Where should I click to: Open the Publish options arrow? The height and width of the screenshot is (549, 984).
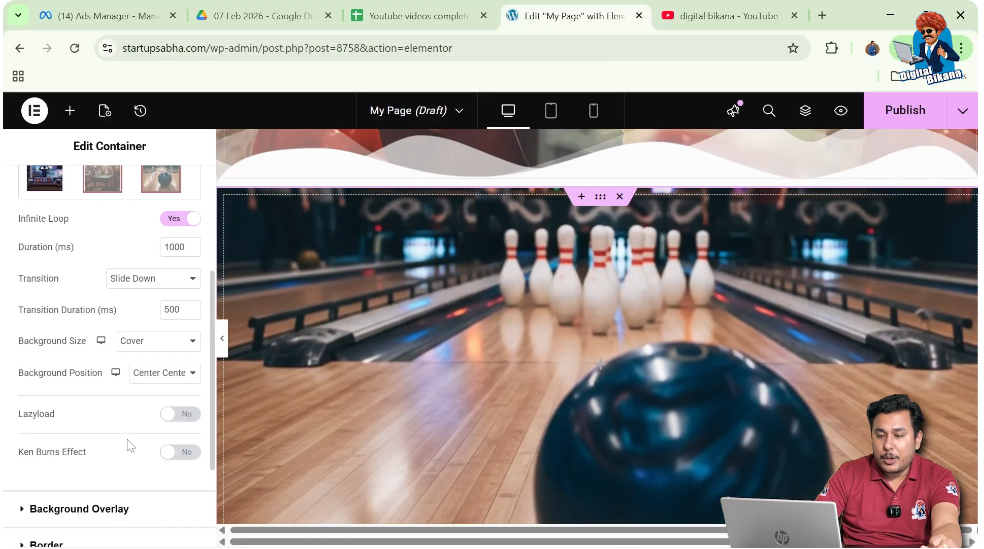click(x=963, y=111)
